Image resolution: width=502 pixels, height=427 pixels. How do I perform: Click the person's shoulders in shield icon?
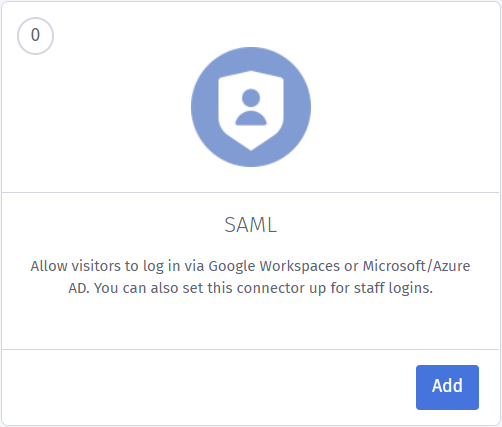pyautogui.click(x=251, y=118)
